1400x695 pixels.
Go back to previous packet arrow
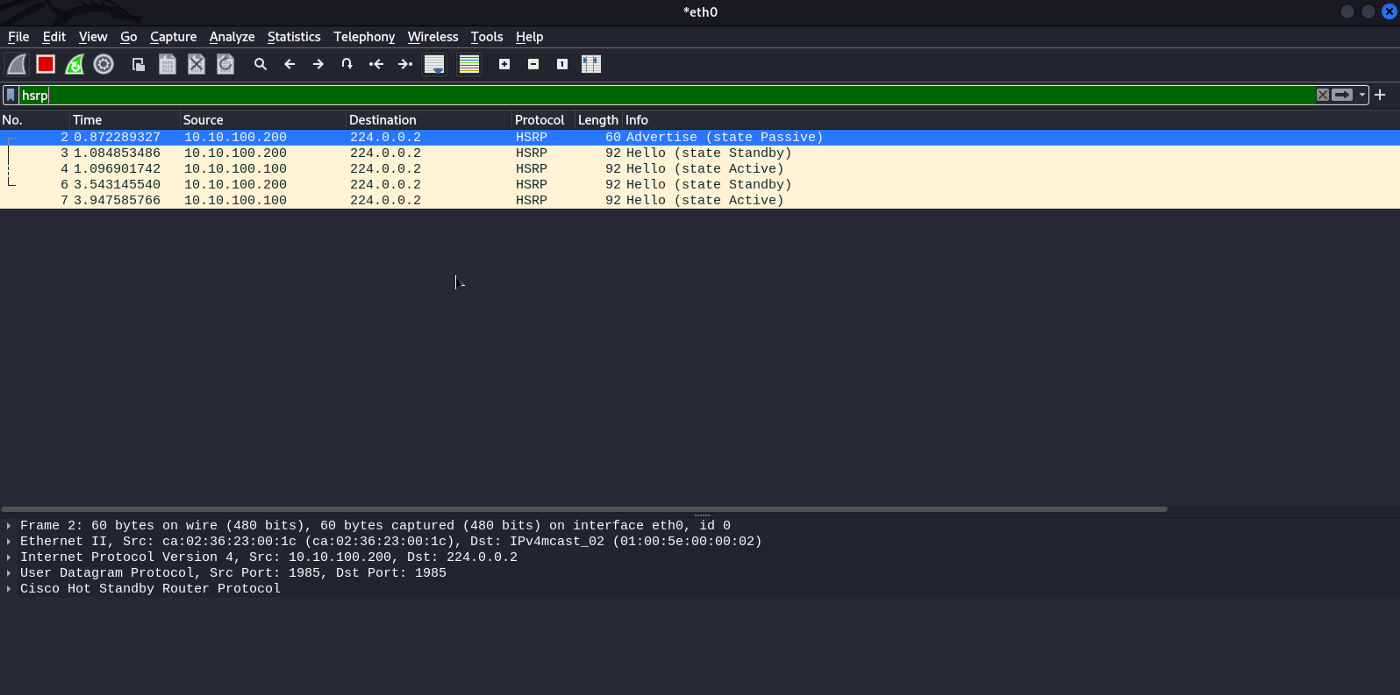tap(290, 64)
